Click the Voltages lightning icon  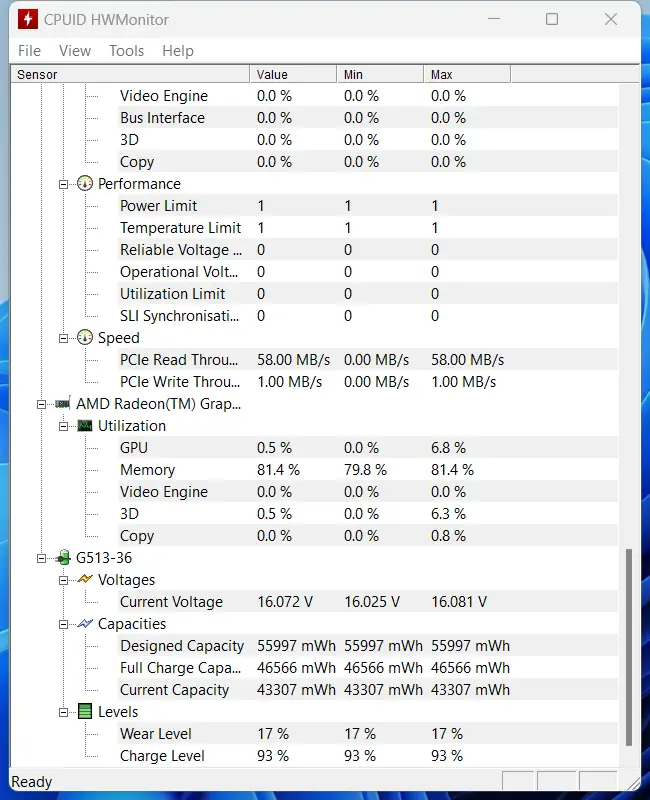tap(85, 580)
